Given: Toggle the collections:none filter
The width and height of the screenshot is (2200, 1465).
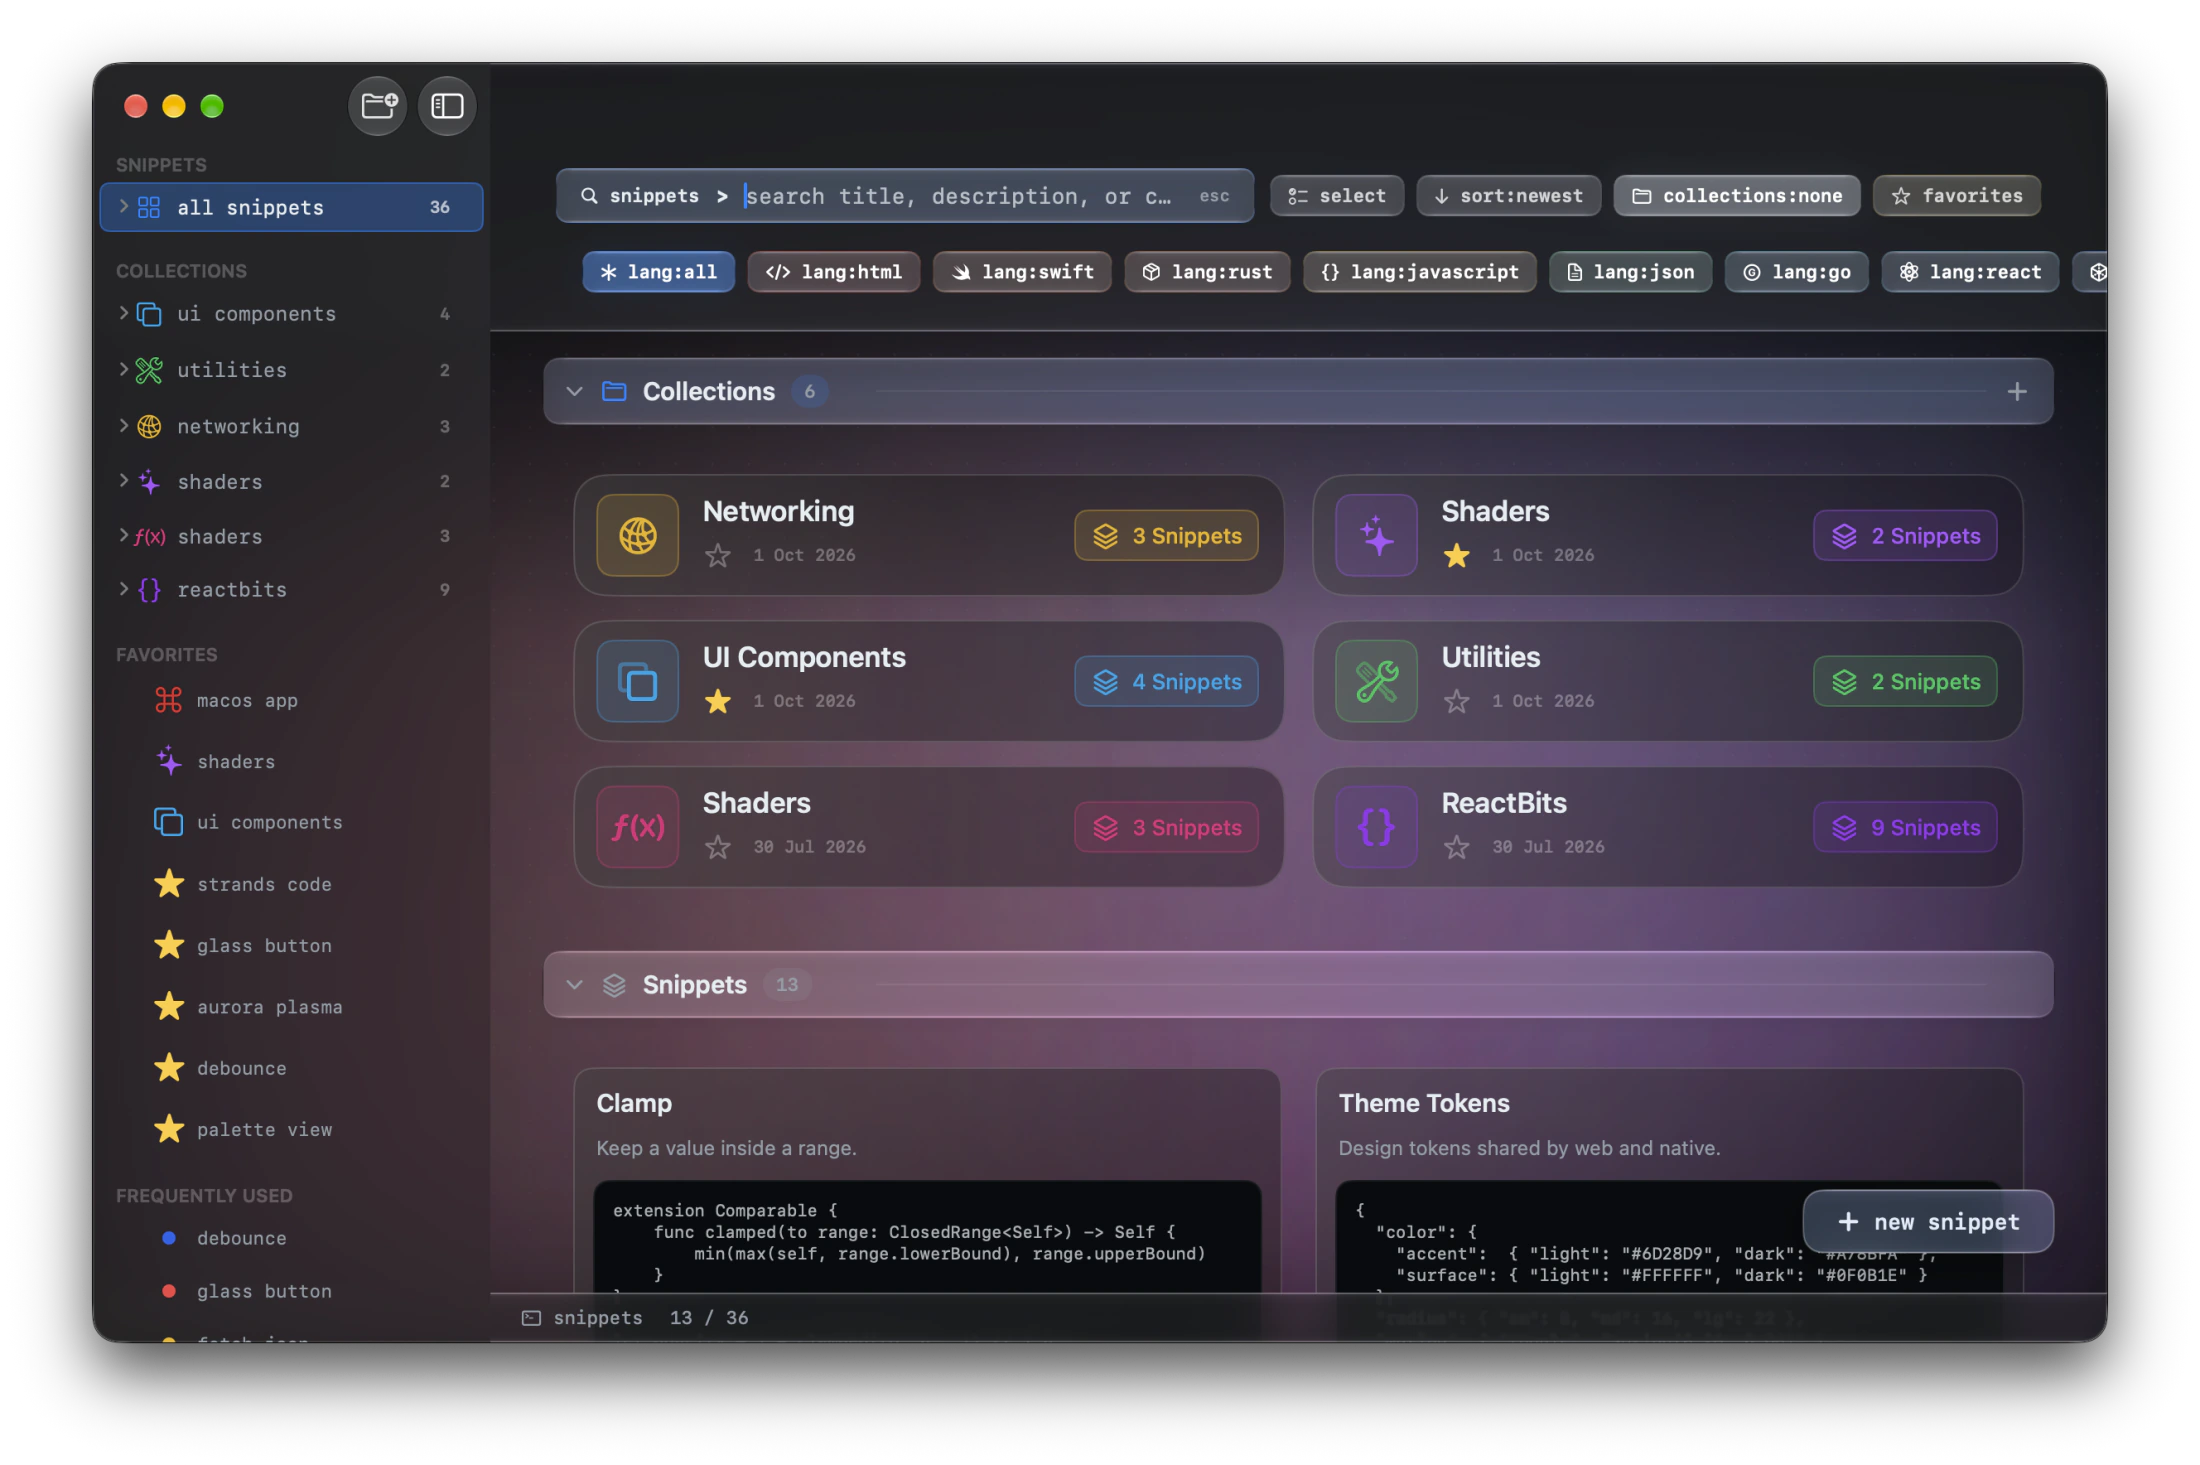Looking at the screenshot, I should coord(1737,196).
